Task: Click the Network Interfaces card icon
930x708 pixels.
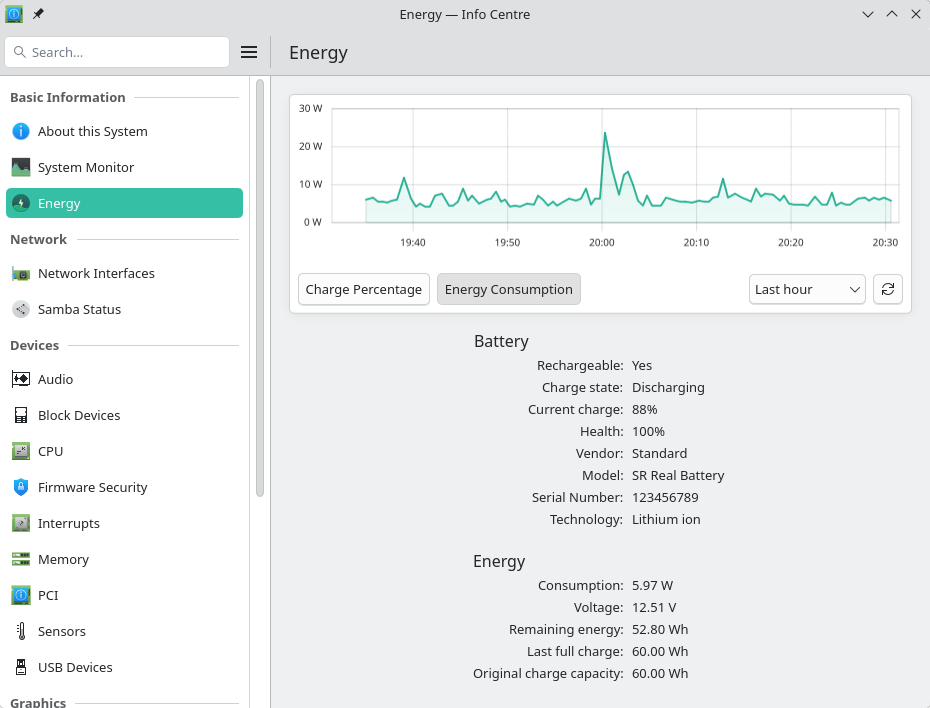Action: coord(20,273)
